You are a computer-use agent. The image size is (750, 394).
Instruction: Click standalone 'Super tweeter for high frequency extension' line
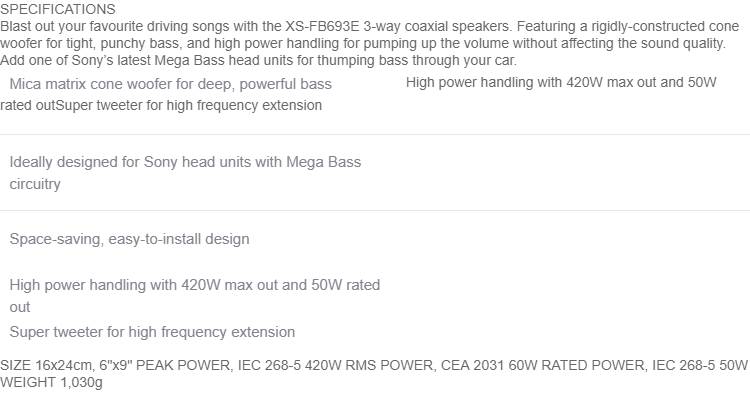(152, 332)
